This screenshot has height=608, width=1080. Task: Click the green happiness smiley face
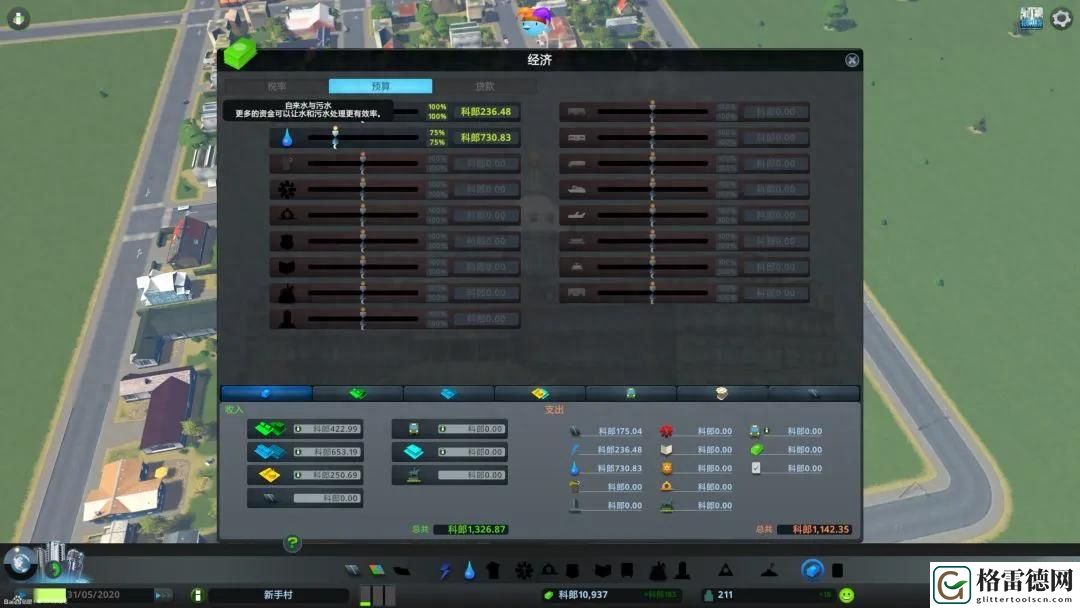click(847, 595)
